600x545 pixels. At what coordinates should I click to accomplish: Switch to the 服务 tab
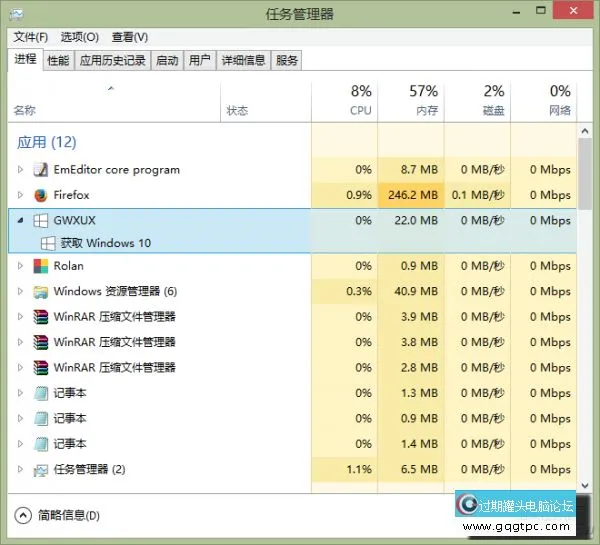point(287,60)
